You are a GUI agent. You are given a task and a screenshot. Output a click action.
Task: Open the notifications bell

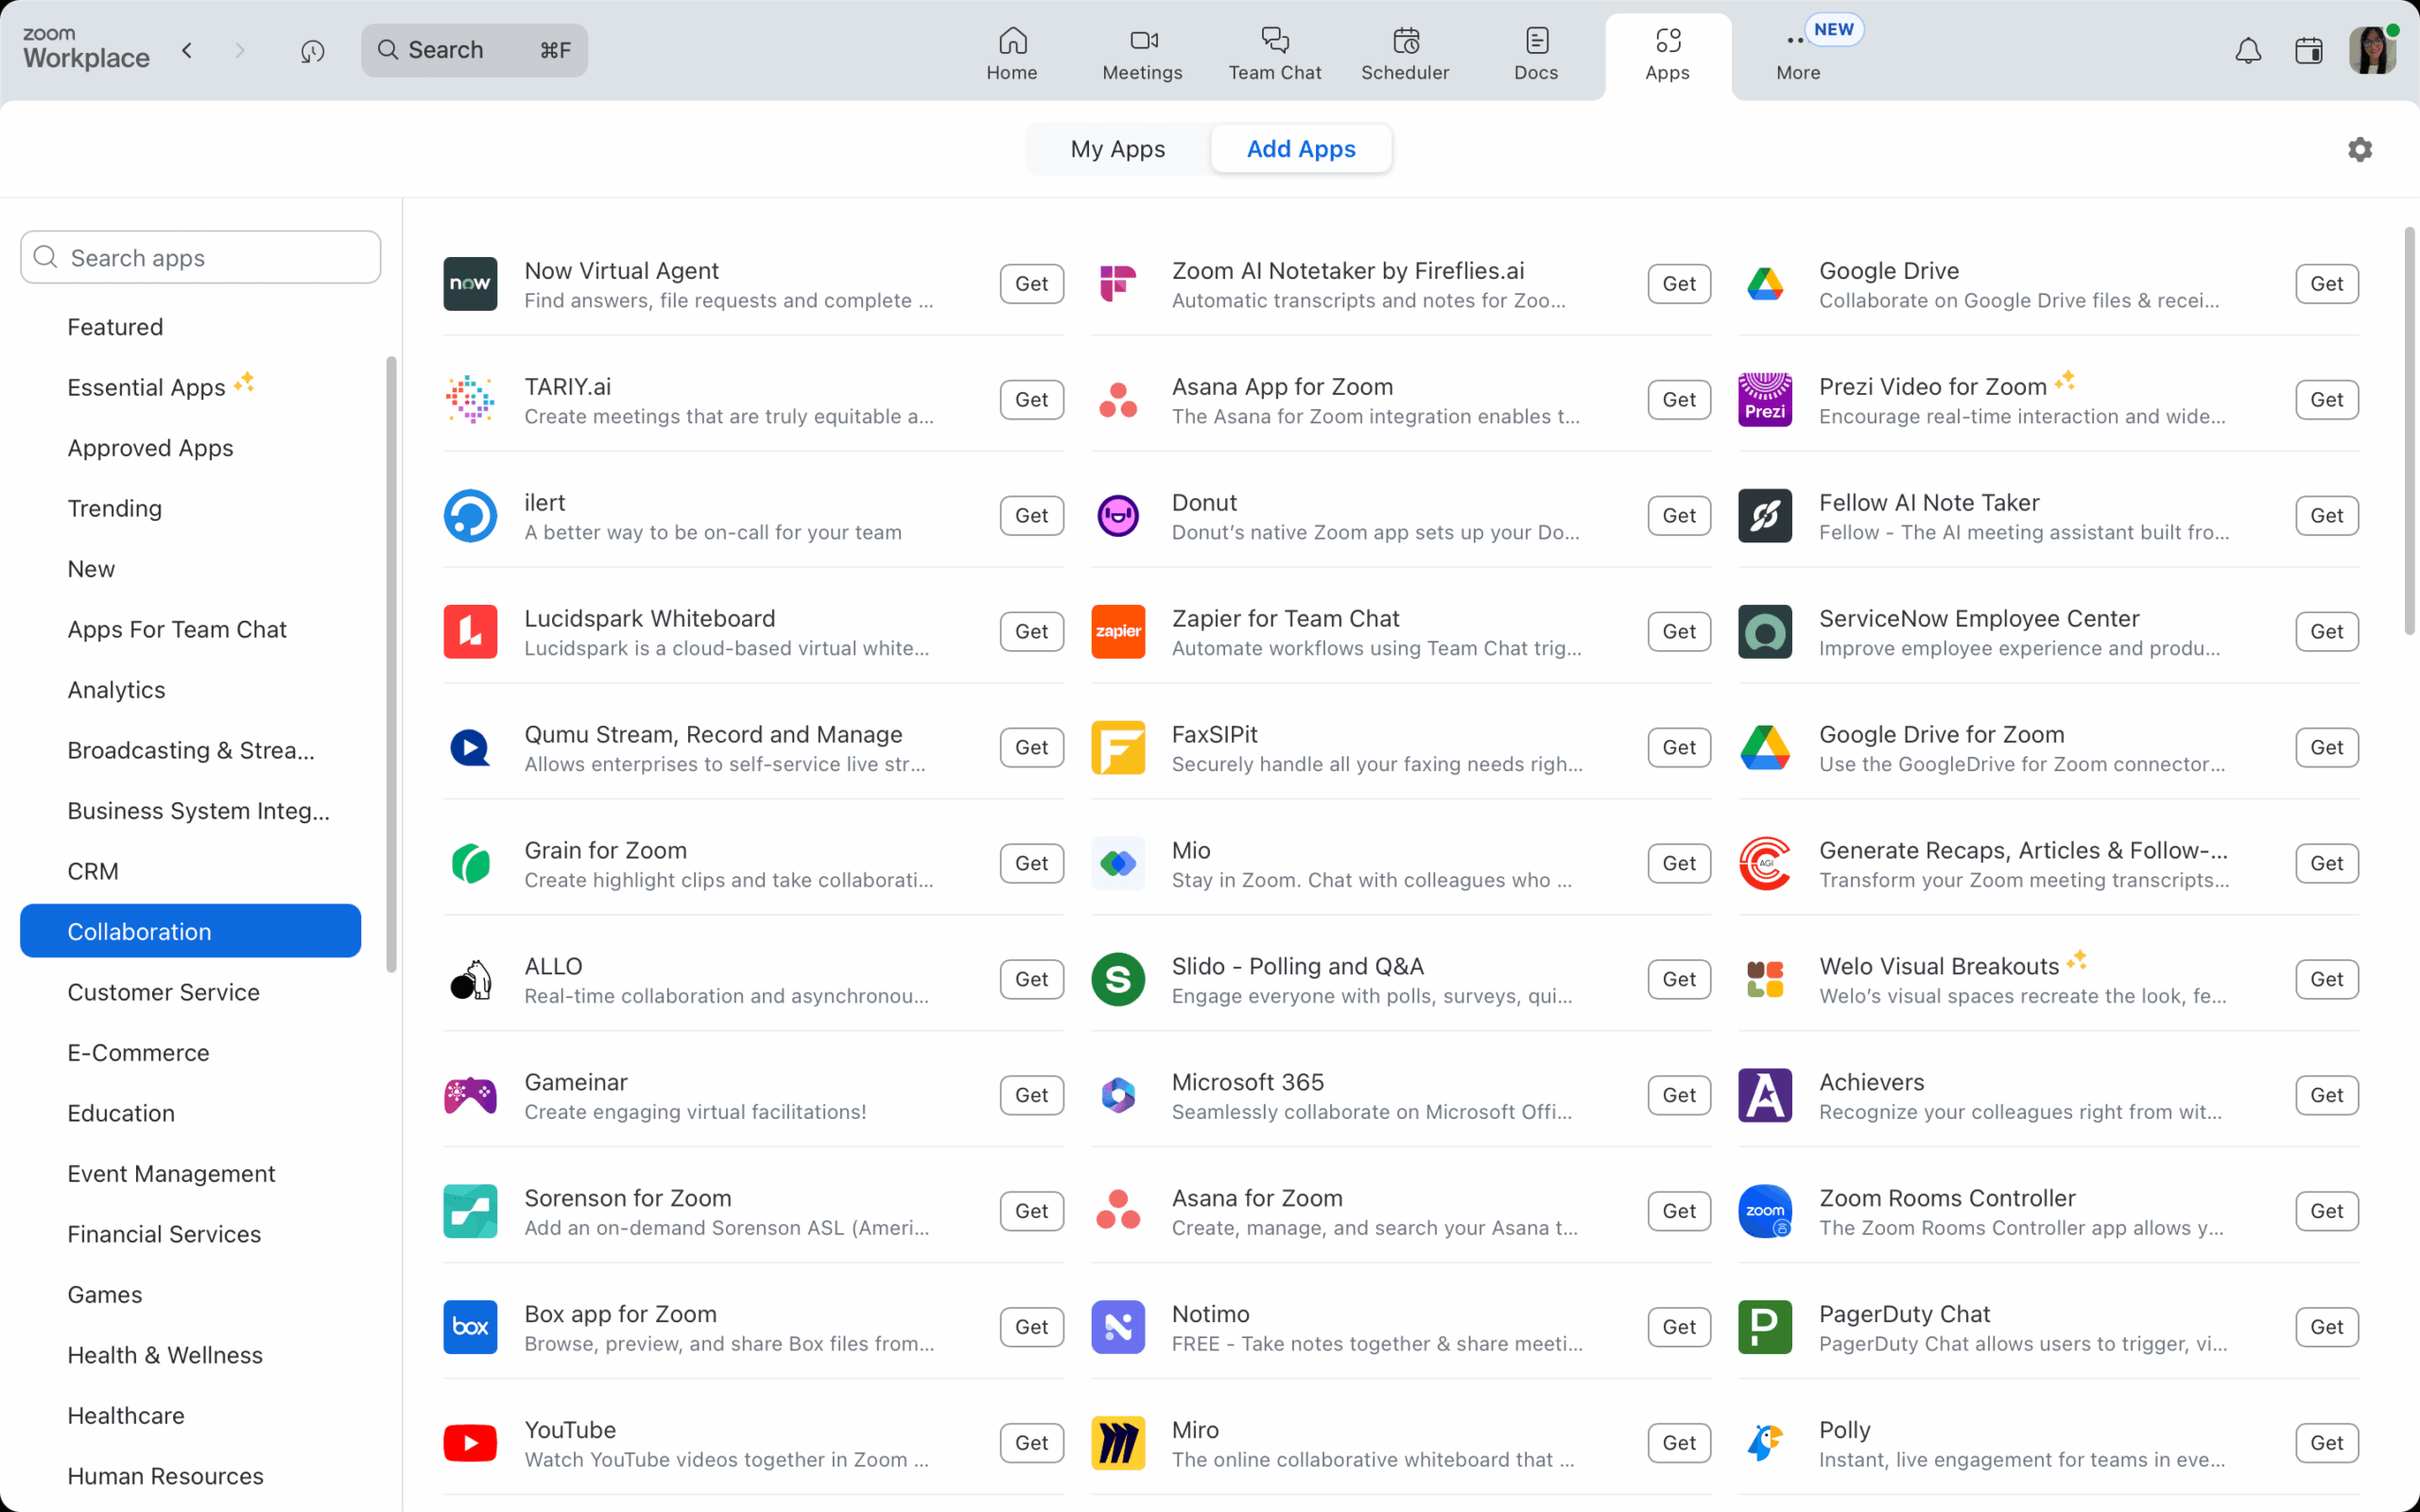pos(2248,50)
